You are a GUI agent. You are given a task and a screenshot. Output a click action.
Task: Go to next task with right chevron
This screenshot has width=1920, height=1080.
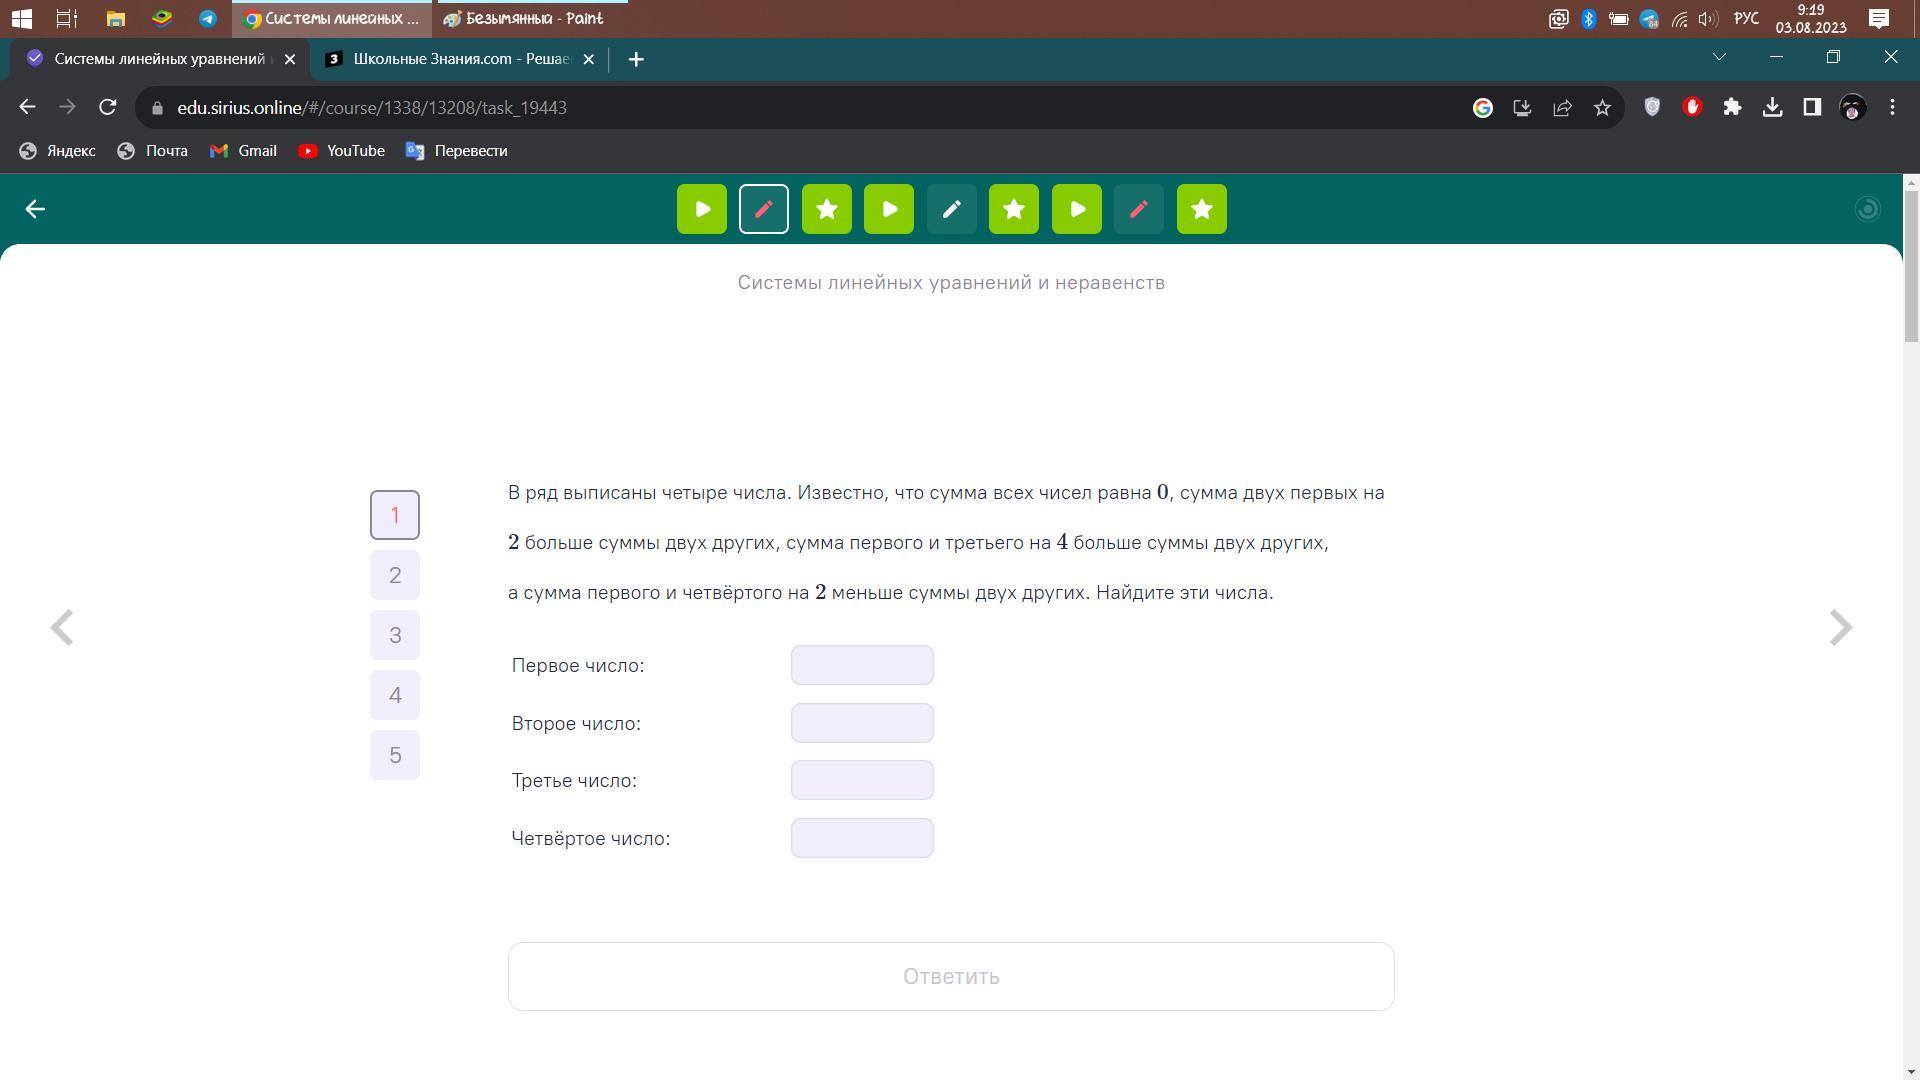click(x=1840, y=628)
